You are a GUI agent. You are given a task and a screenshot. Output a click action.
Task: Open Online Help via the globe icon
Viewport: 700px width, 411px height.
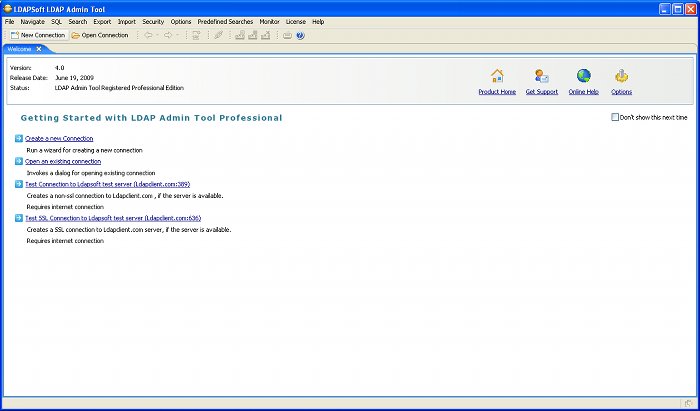coord(584,76)
